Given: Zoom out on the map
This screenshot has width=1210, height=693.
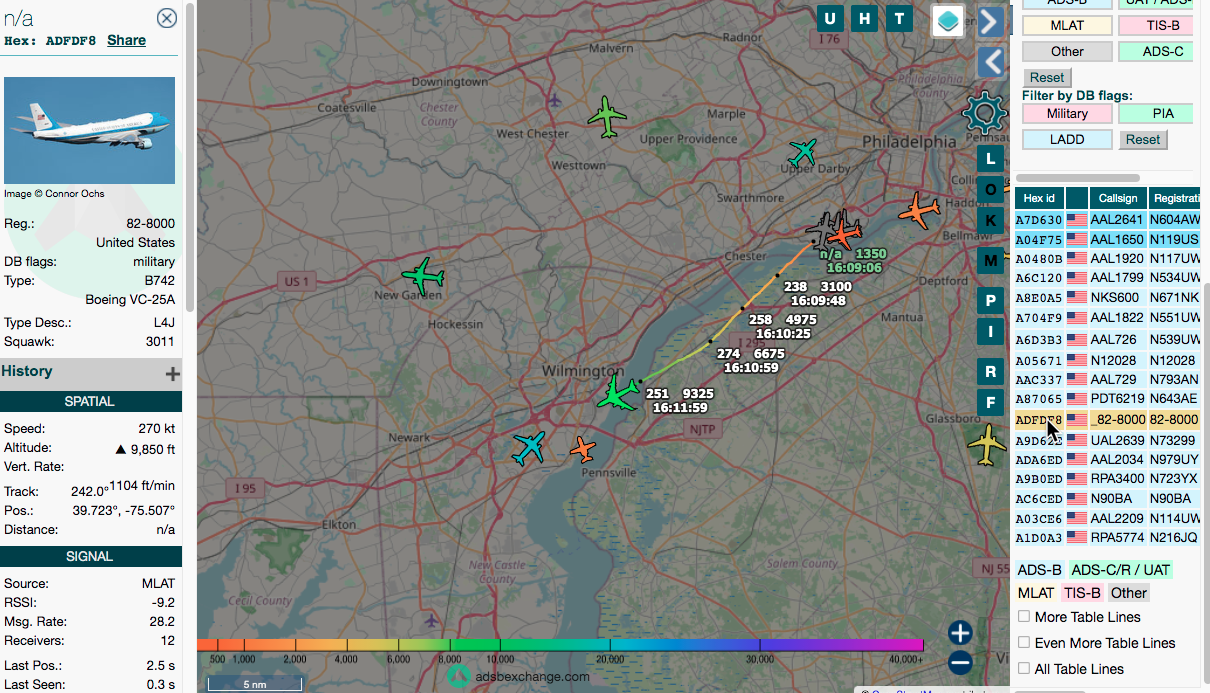Looking at the screenshot, I should point(960,662).
